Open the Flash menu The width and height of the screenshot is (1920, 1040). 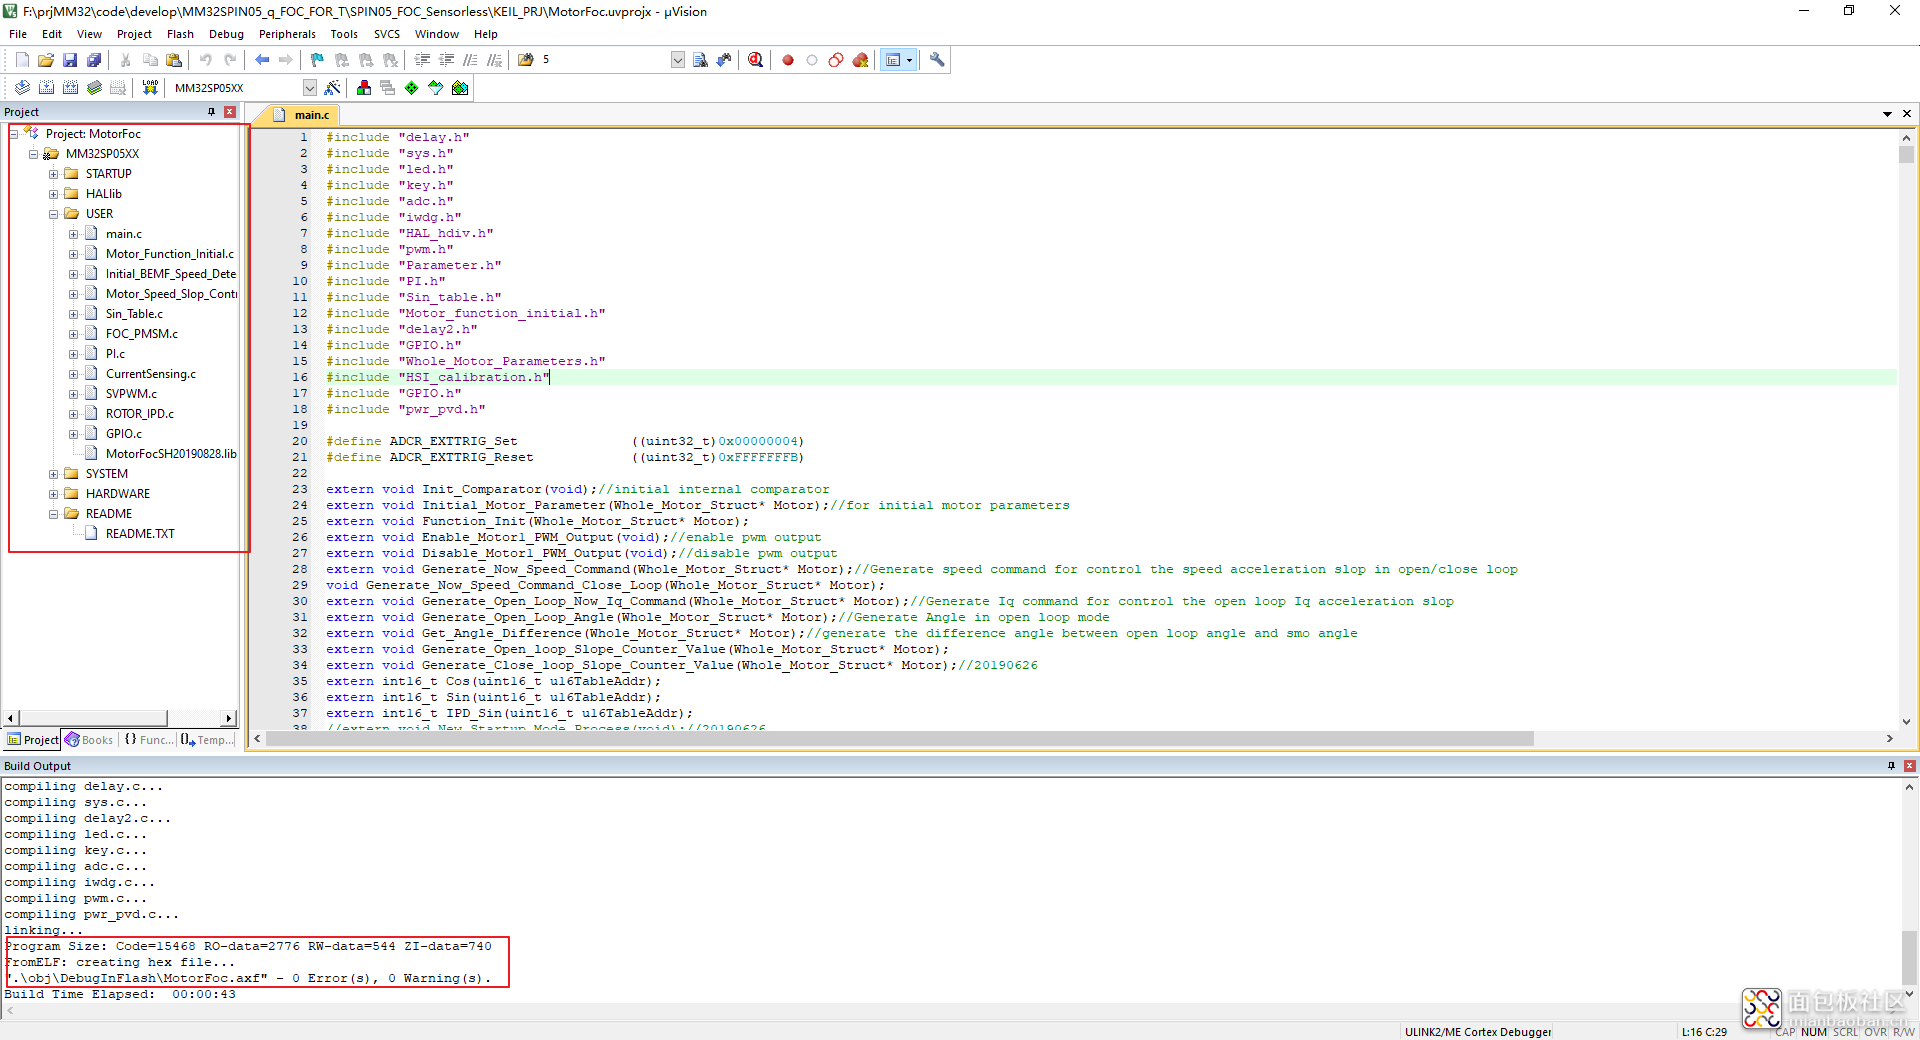180,34
